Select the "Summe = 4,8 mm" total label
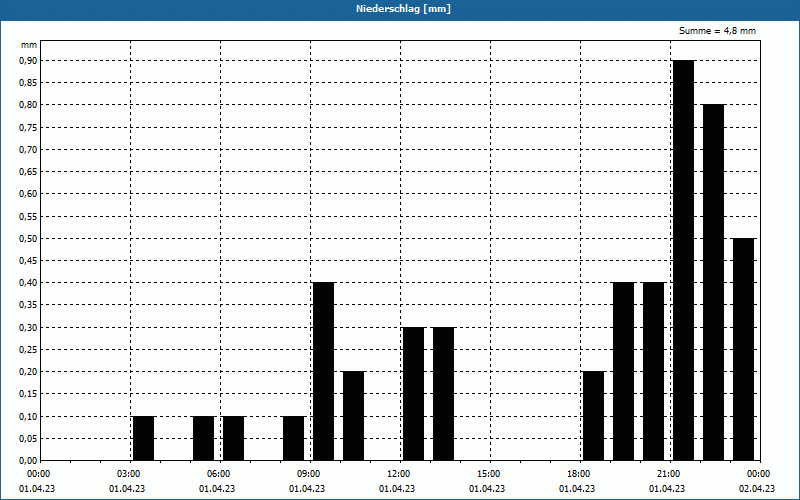 pos(717,31)
